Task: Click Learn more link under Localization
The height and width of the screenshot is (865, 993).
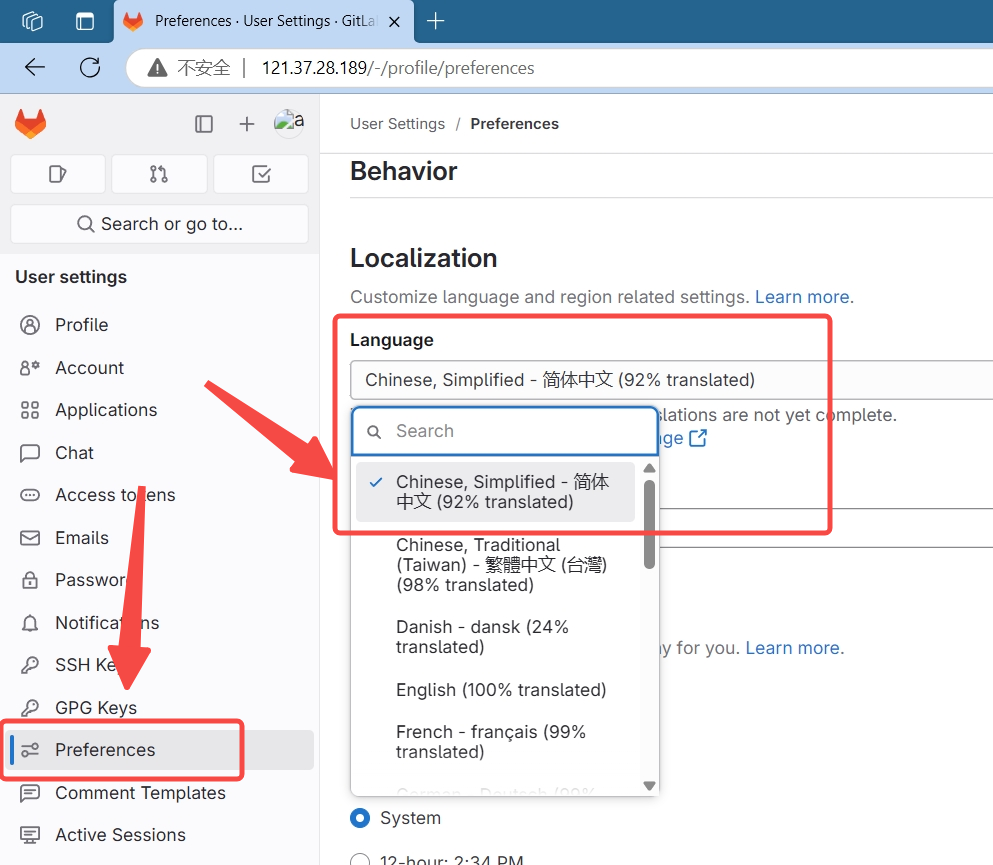Action: click(802, 297)
